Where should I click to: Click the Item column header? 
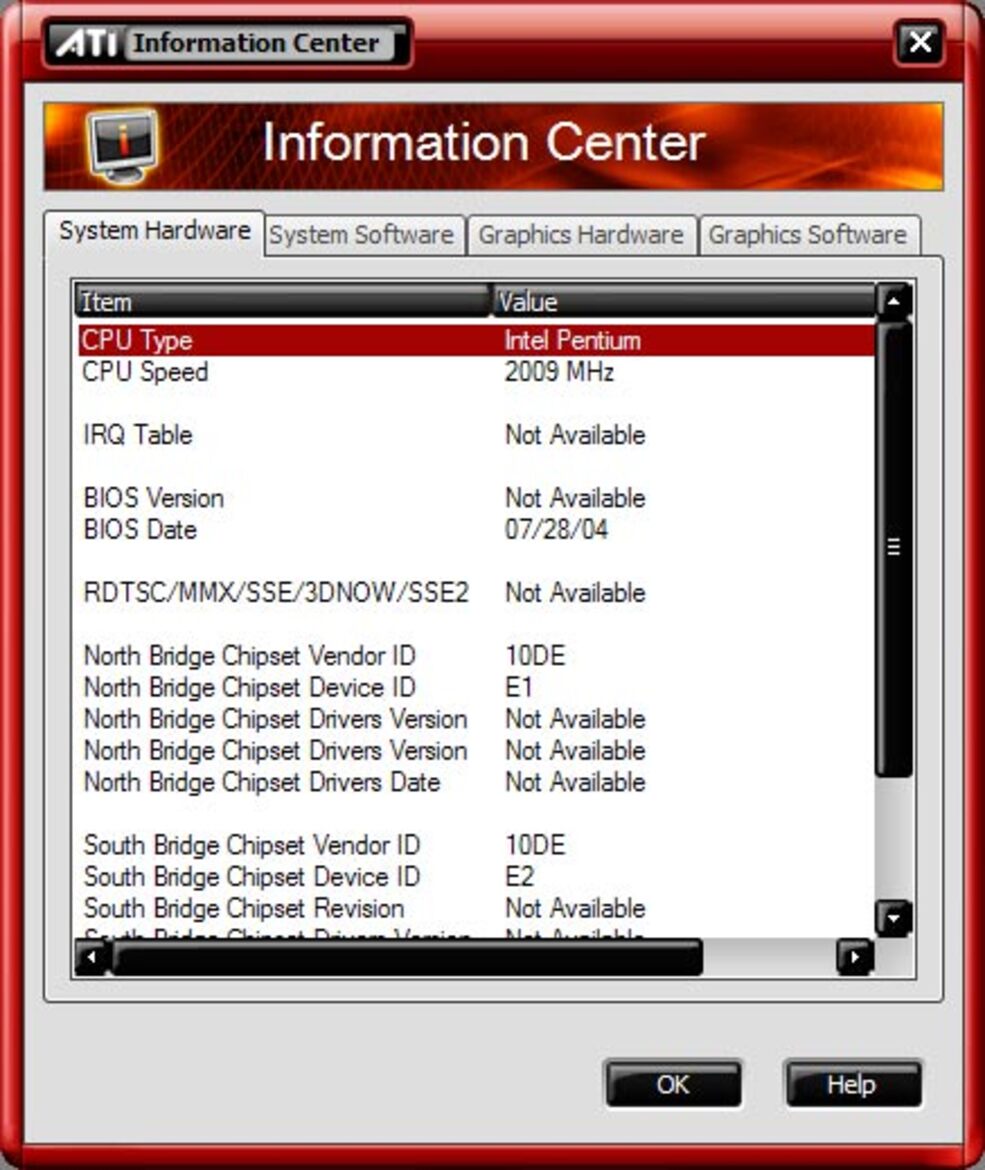point(283,301)
